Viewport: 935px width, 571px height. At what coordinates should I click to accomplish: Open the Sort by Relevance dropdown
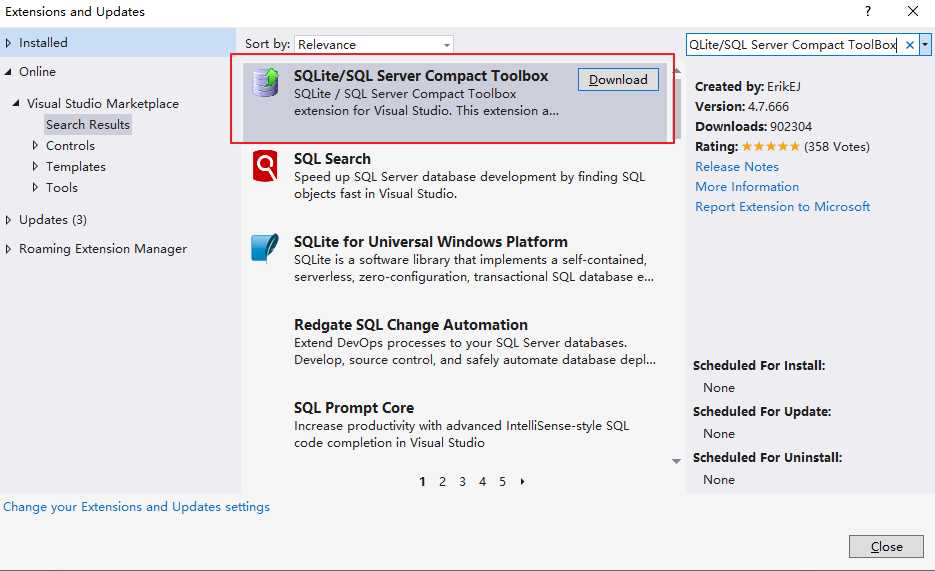[x=374, y=45]
